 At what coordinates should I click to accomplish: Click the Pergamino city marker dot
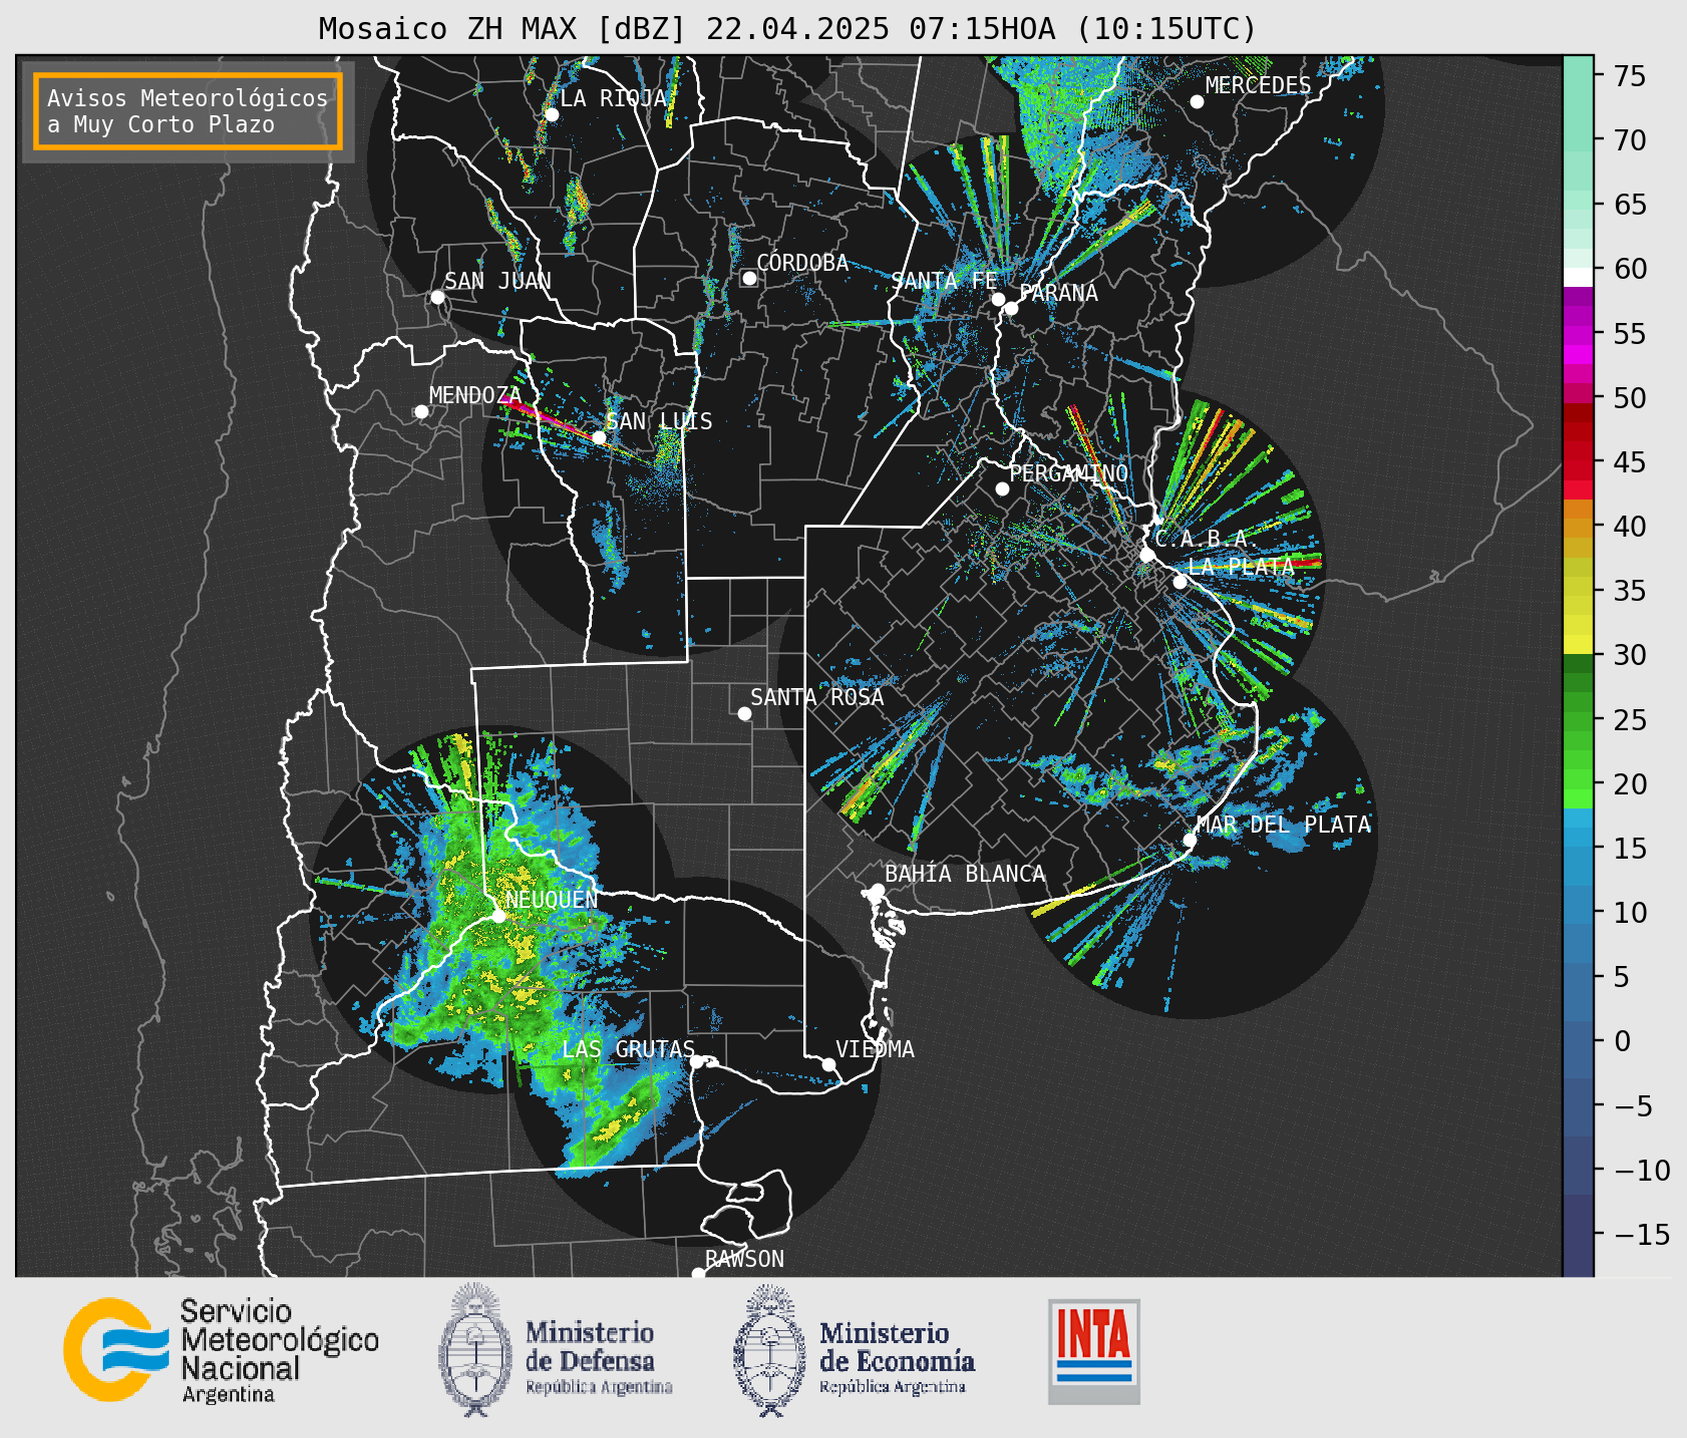tap(1002, 489)
